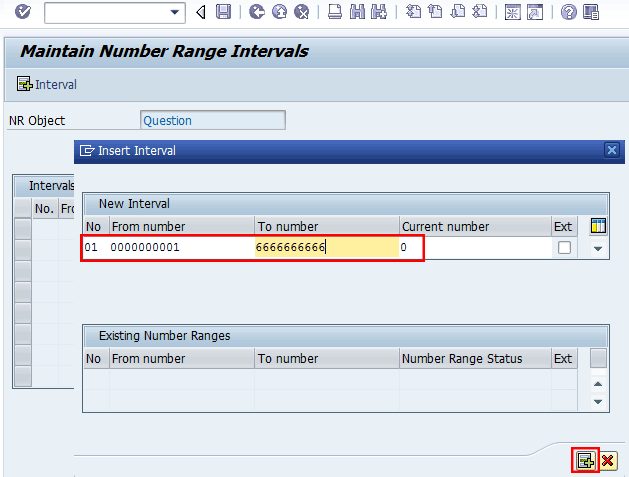Click the No field containing 01

(96, 247)
